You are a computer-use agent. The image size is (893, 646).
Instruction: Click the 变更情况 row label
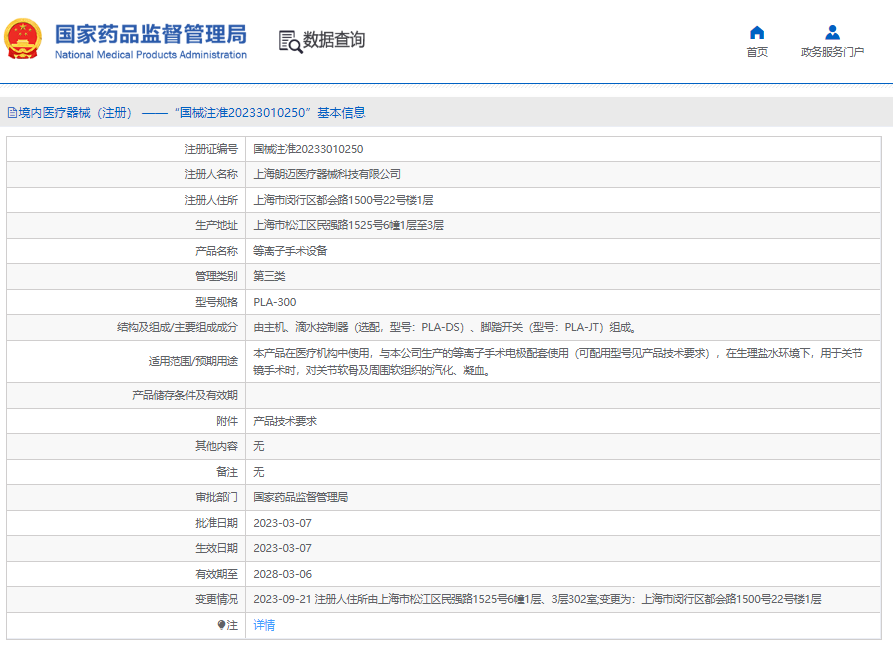tap(216, 599)
